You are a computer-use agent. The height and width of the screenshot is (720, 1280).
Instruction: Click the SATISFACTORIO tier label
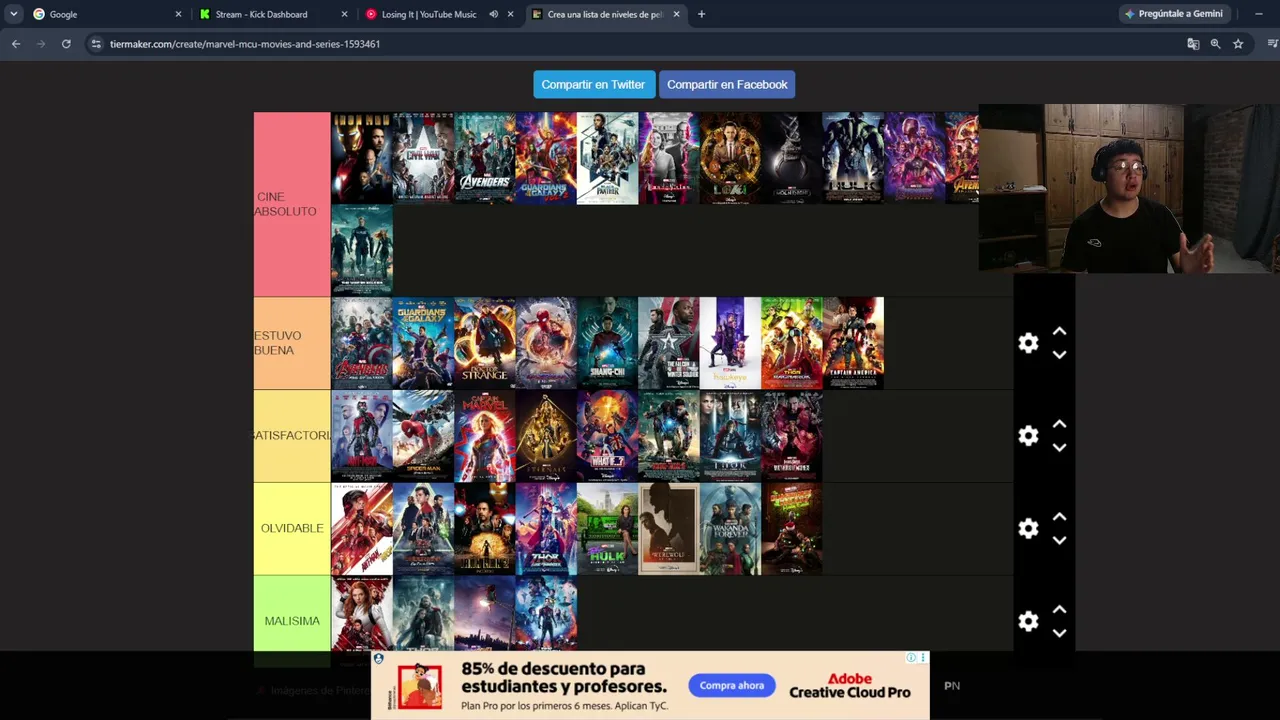pyautogui.click(x=291, y=436)
